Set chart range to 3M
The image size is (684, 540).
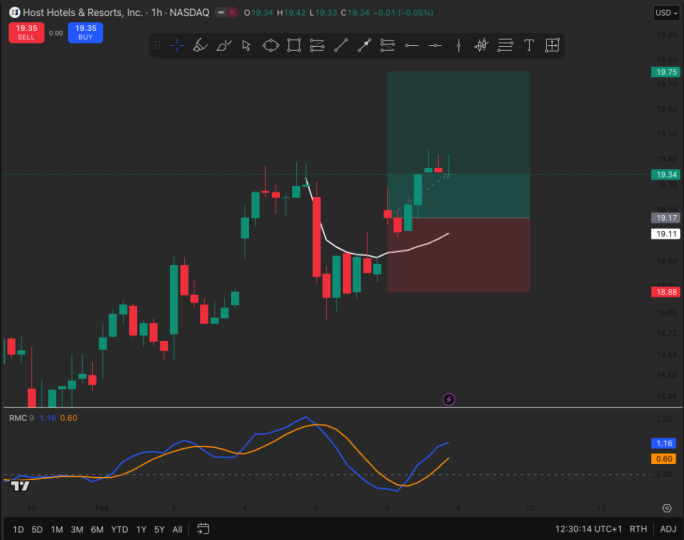(x=77, y=530)
